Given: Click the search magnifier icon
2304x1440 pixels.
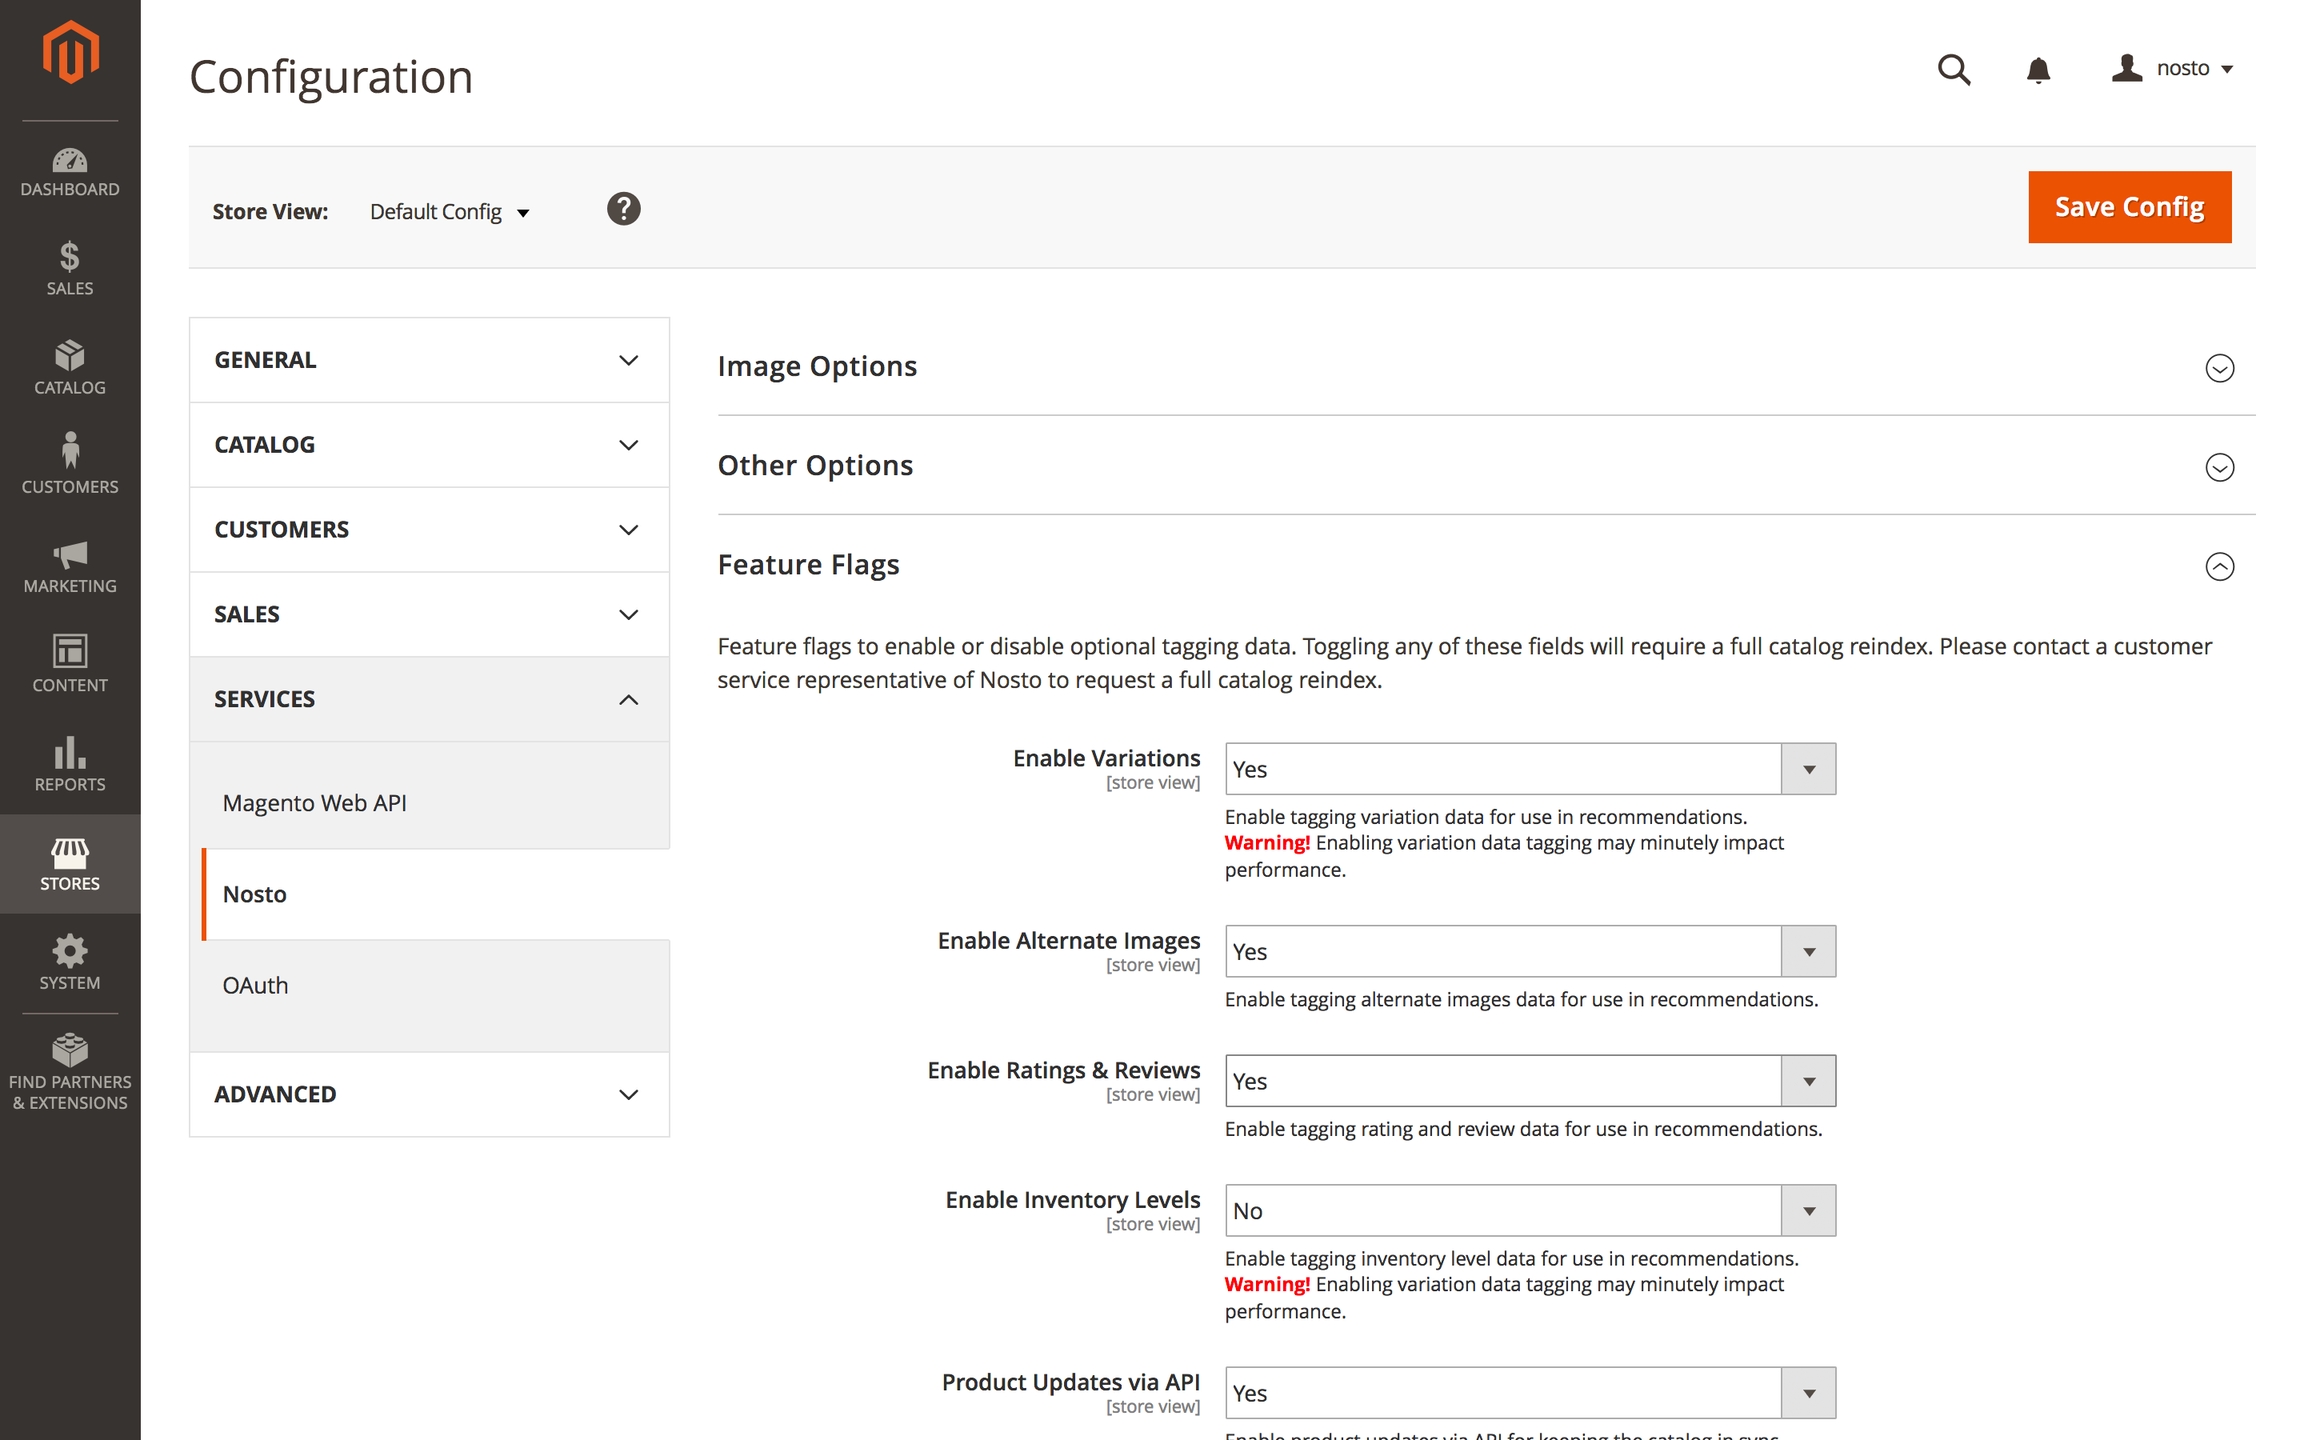Looking at the screenshot, I should [1953, 70].
